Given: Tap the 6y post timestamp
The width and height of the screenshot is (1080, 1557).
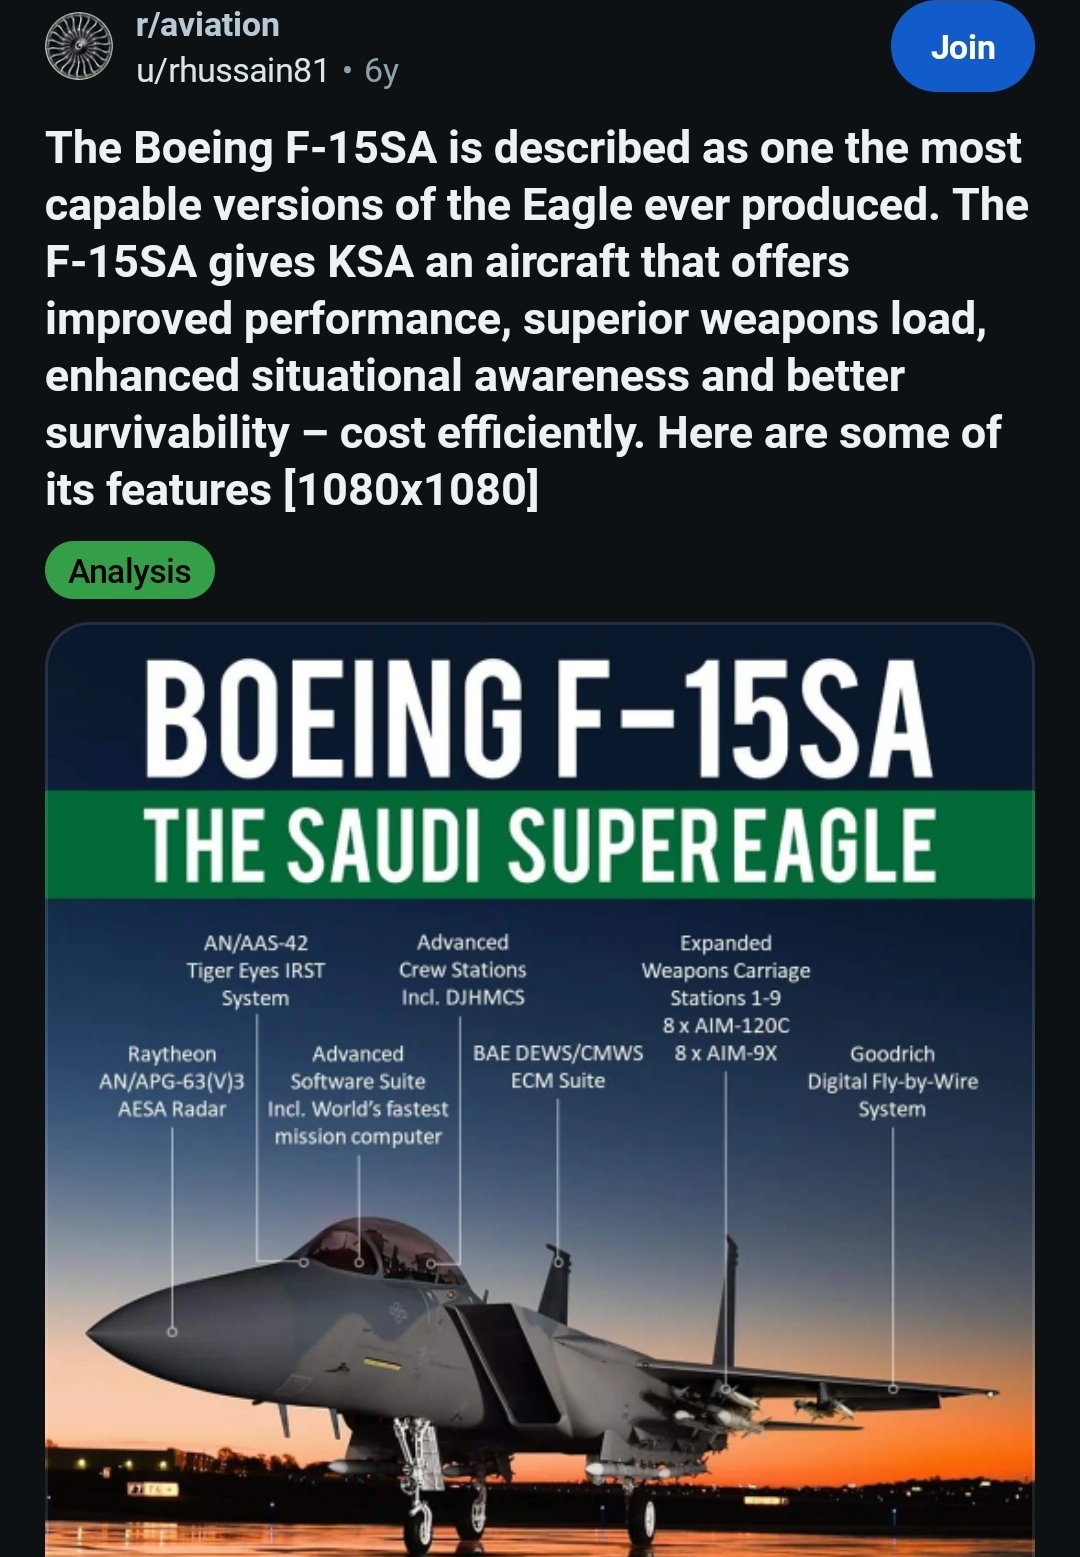Looking at the screenshot, I should click(x=382, y=70).
